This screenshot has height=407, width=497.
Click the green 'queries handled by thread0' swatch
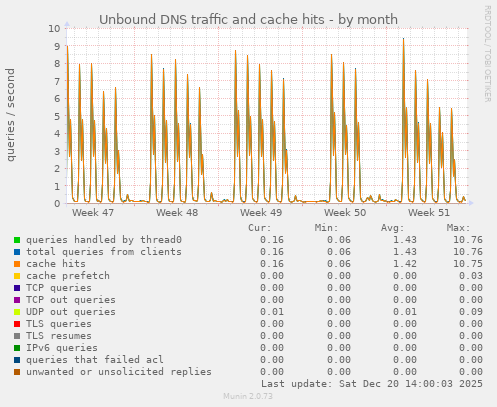click(x=17, y=240)
